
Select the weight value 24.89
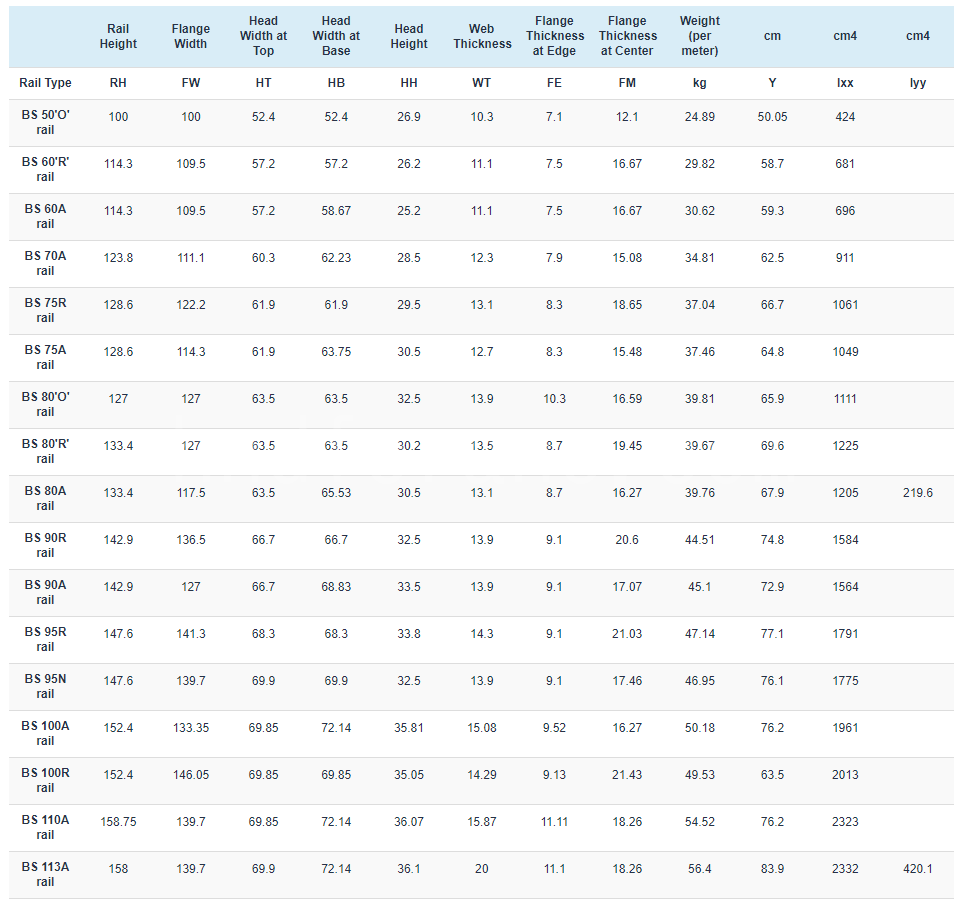[x=699, y=117]
